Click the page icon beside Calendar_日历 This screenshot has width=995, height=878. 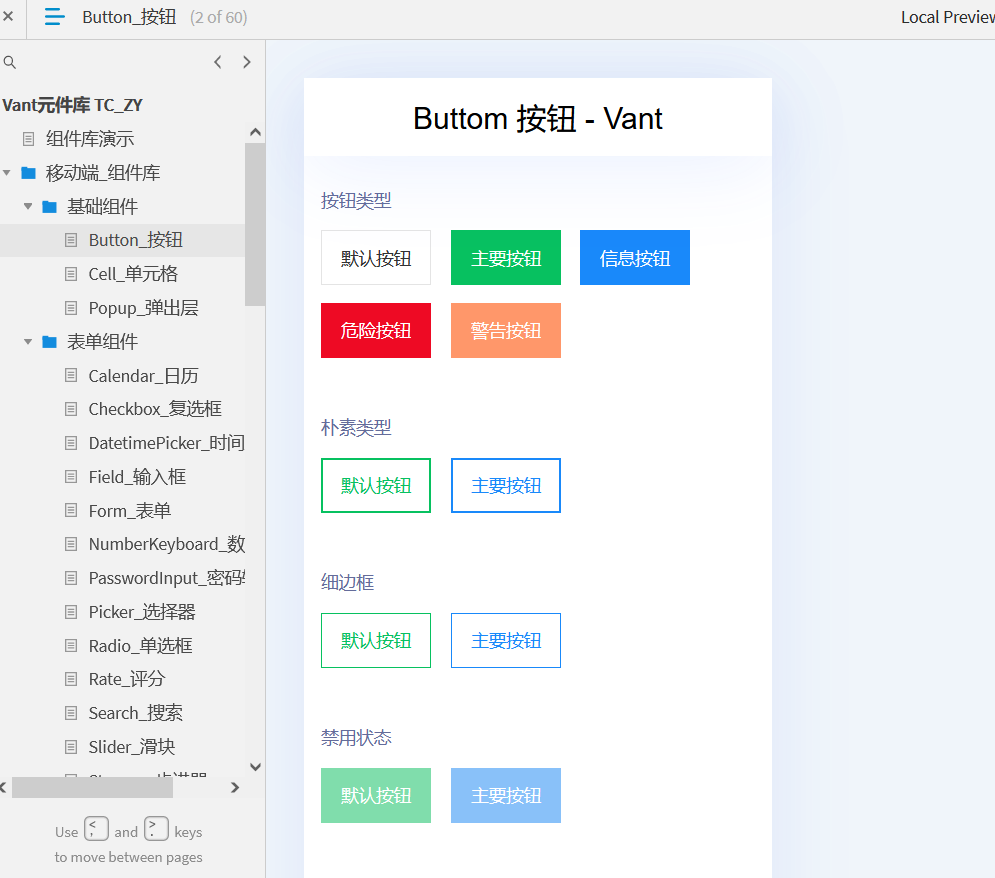(71, 376)
